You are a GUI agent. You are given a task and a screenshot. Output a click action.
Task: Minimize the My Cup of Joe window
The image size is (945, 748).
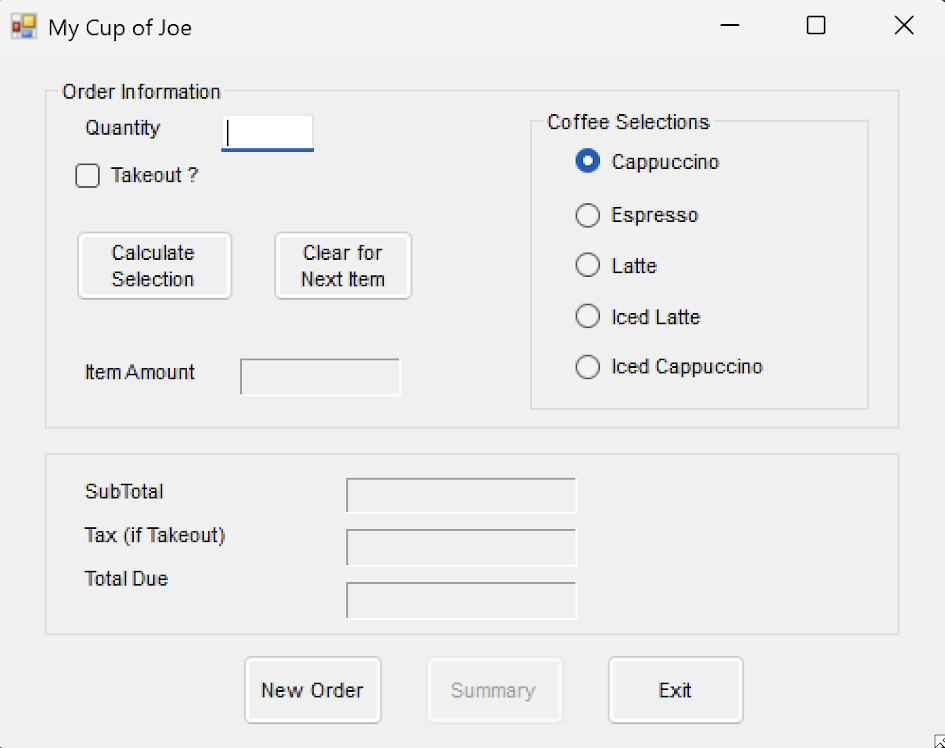[x=729, y=27]
